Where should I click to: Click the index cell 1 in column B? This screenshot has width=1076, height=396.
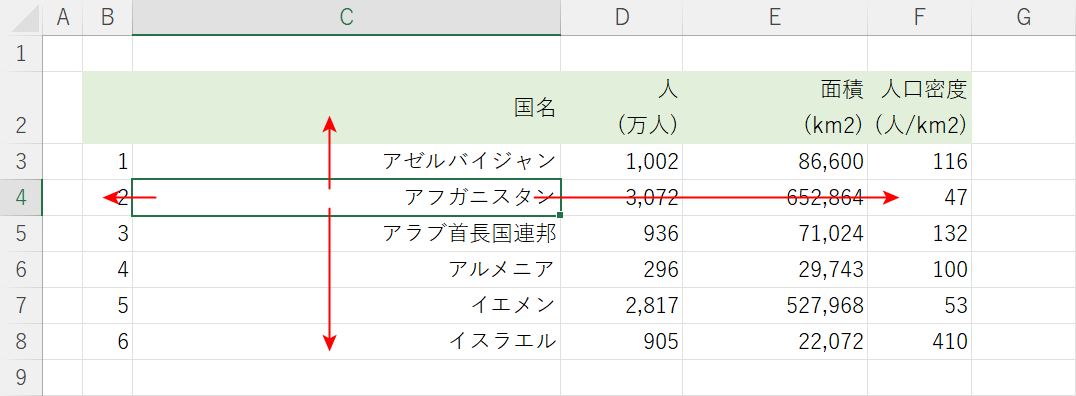tap(108, 162)
